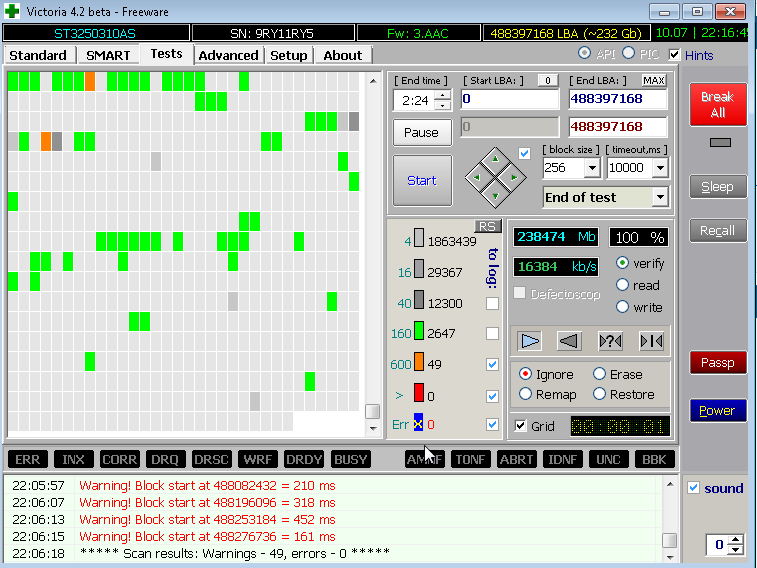Click the TONF status indicator
757x568 pixels.
(x=471, y=459)
